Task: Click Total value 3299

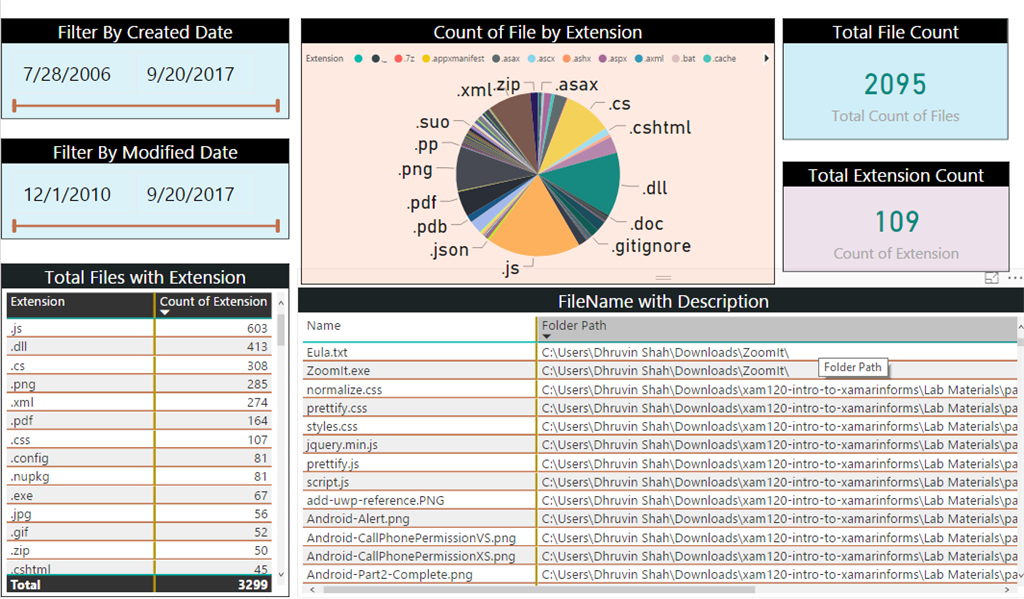Action: [253, 585]
